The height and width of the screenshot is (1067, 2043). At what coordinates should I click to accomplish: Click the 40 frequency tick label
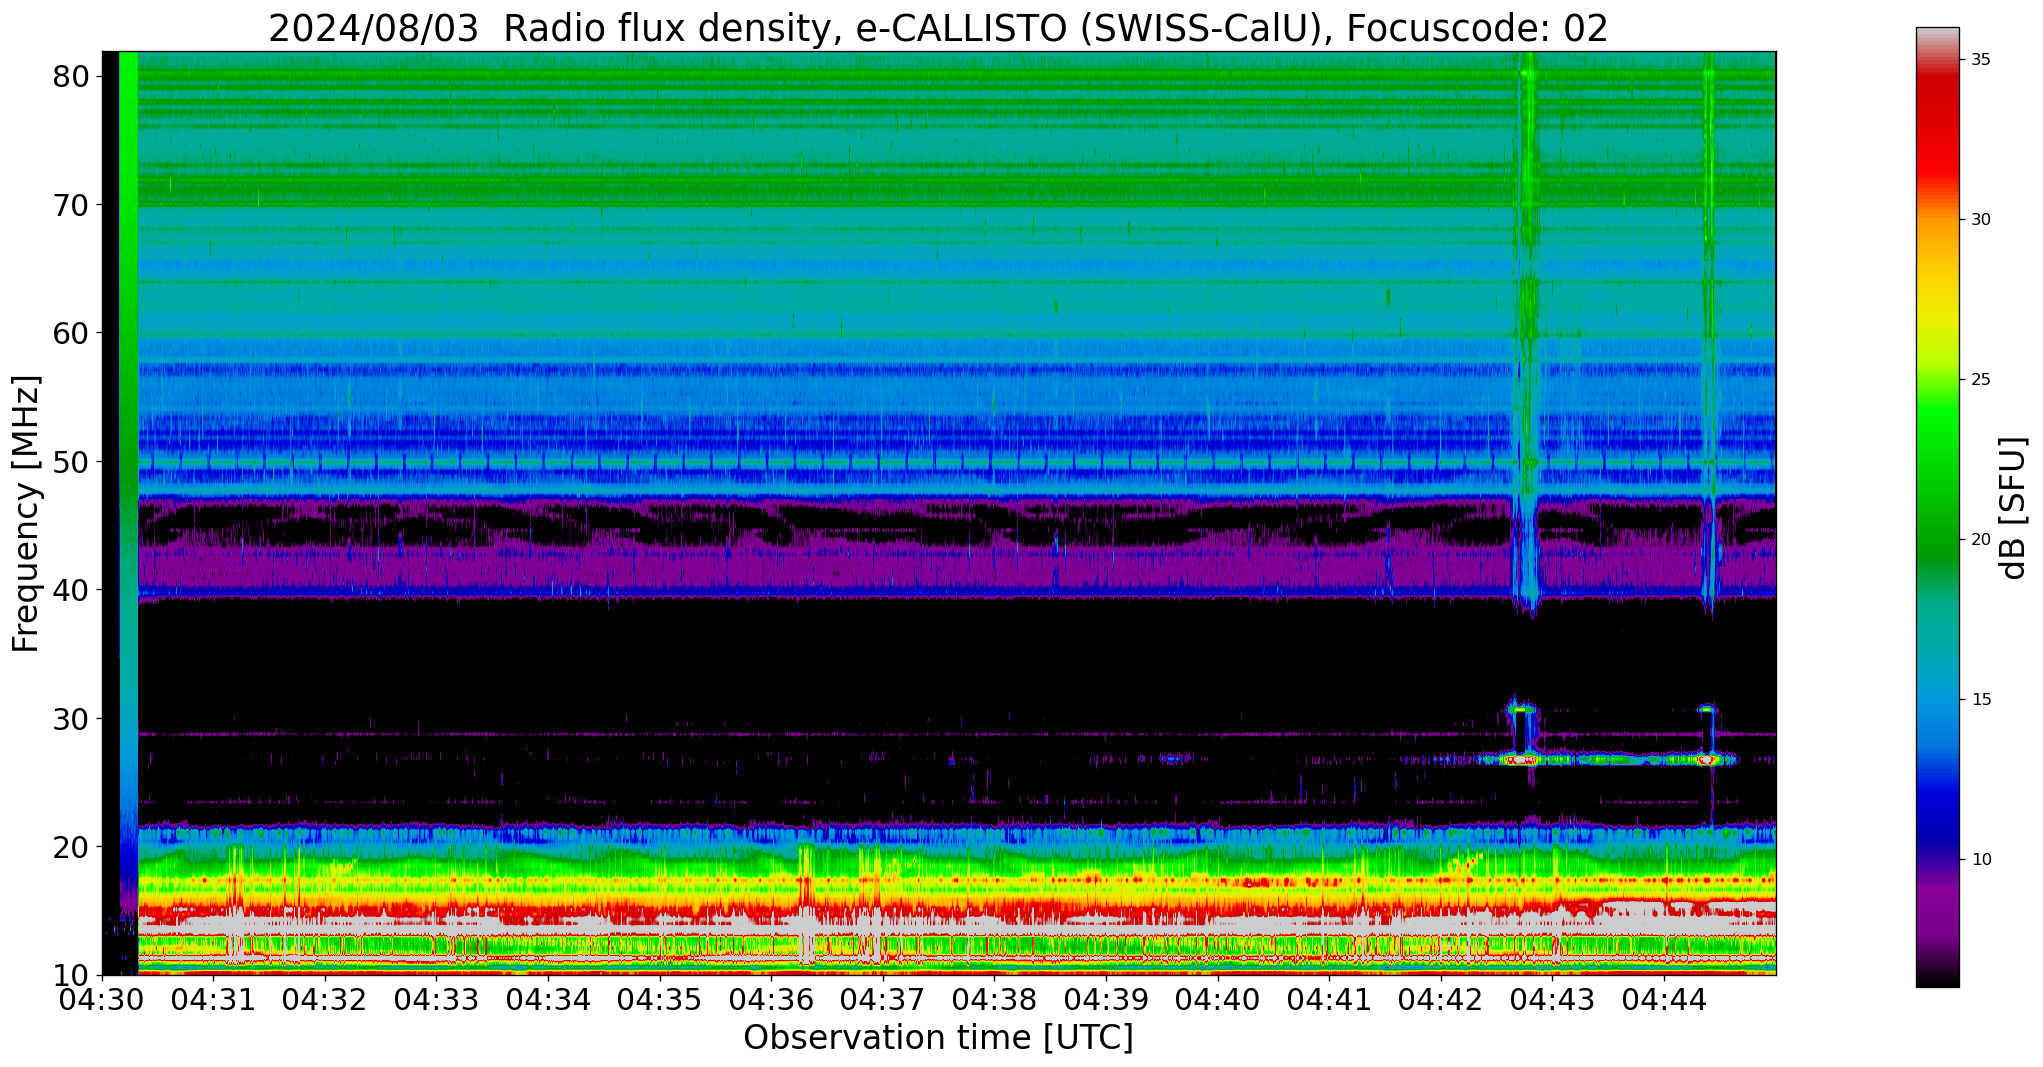coord(72,590)
